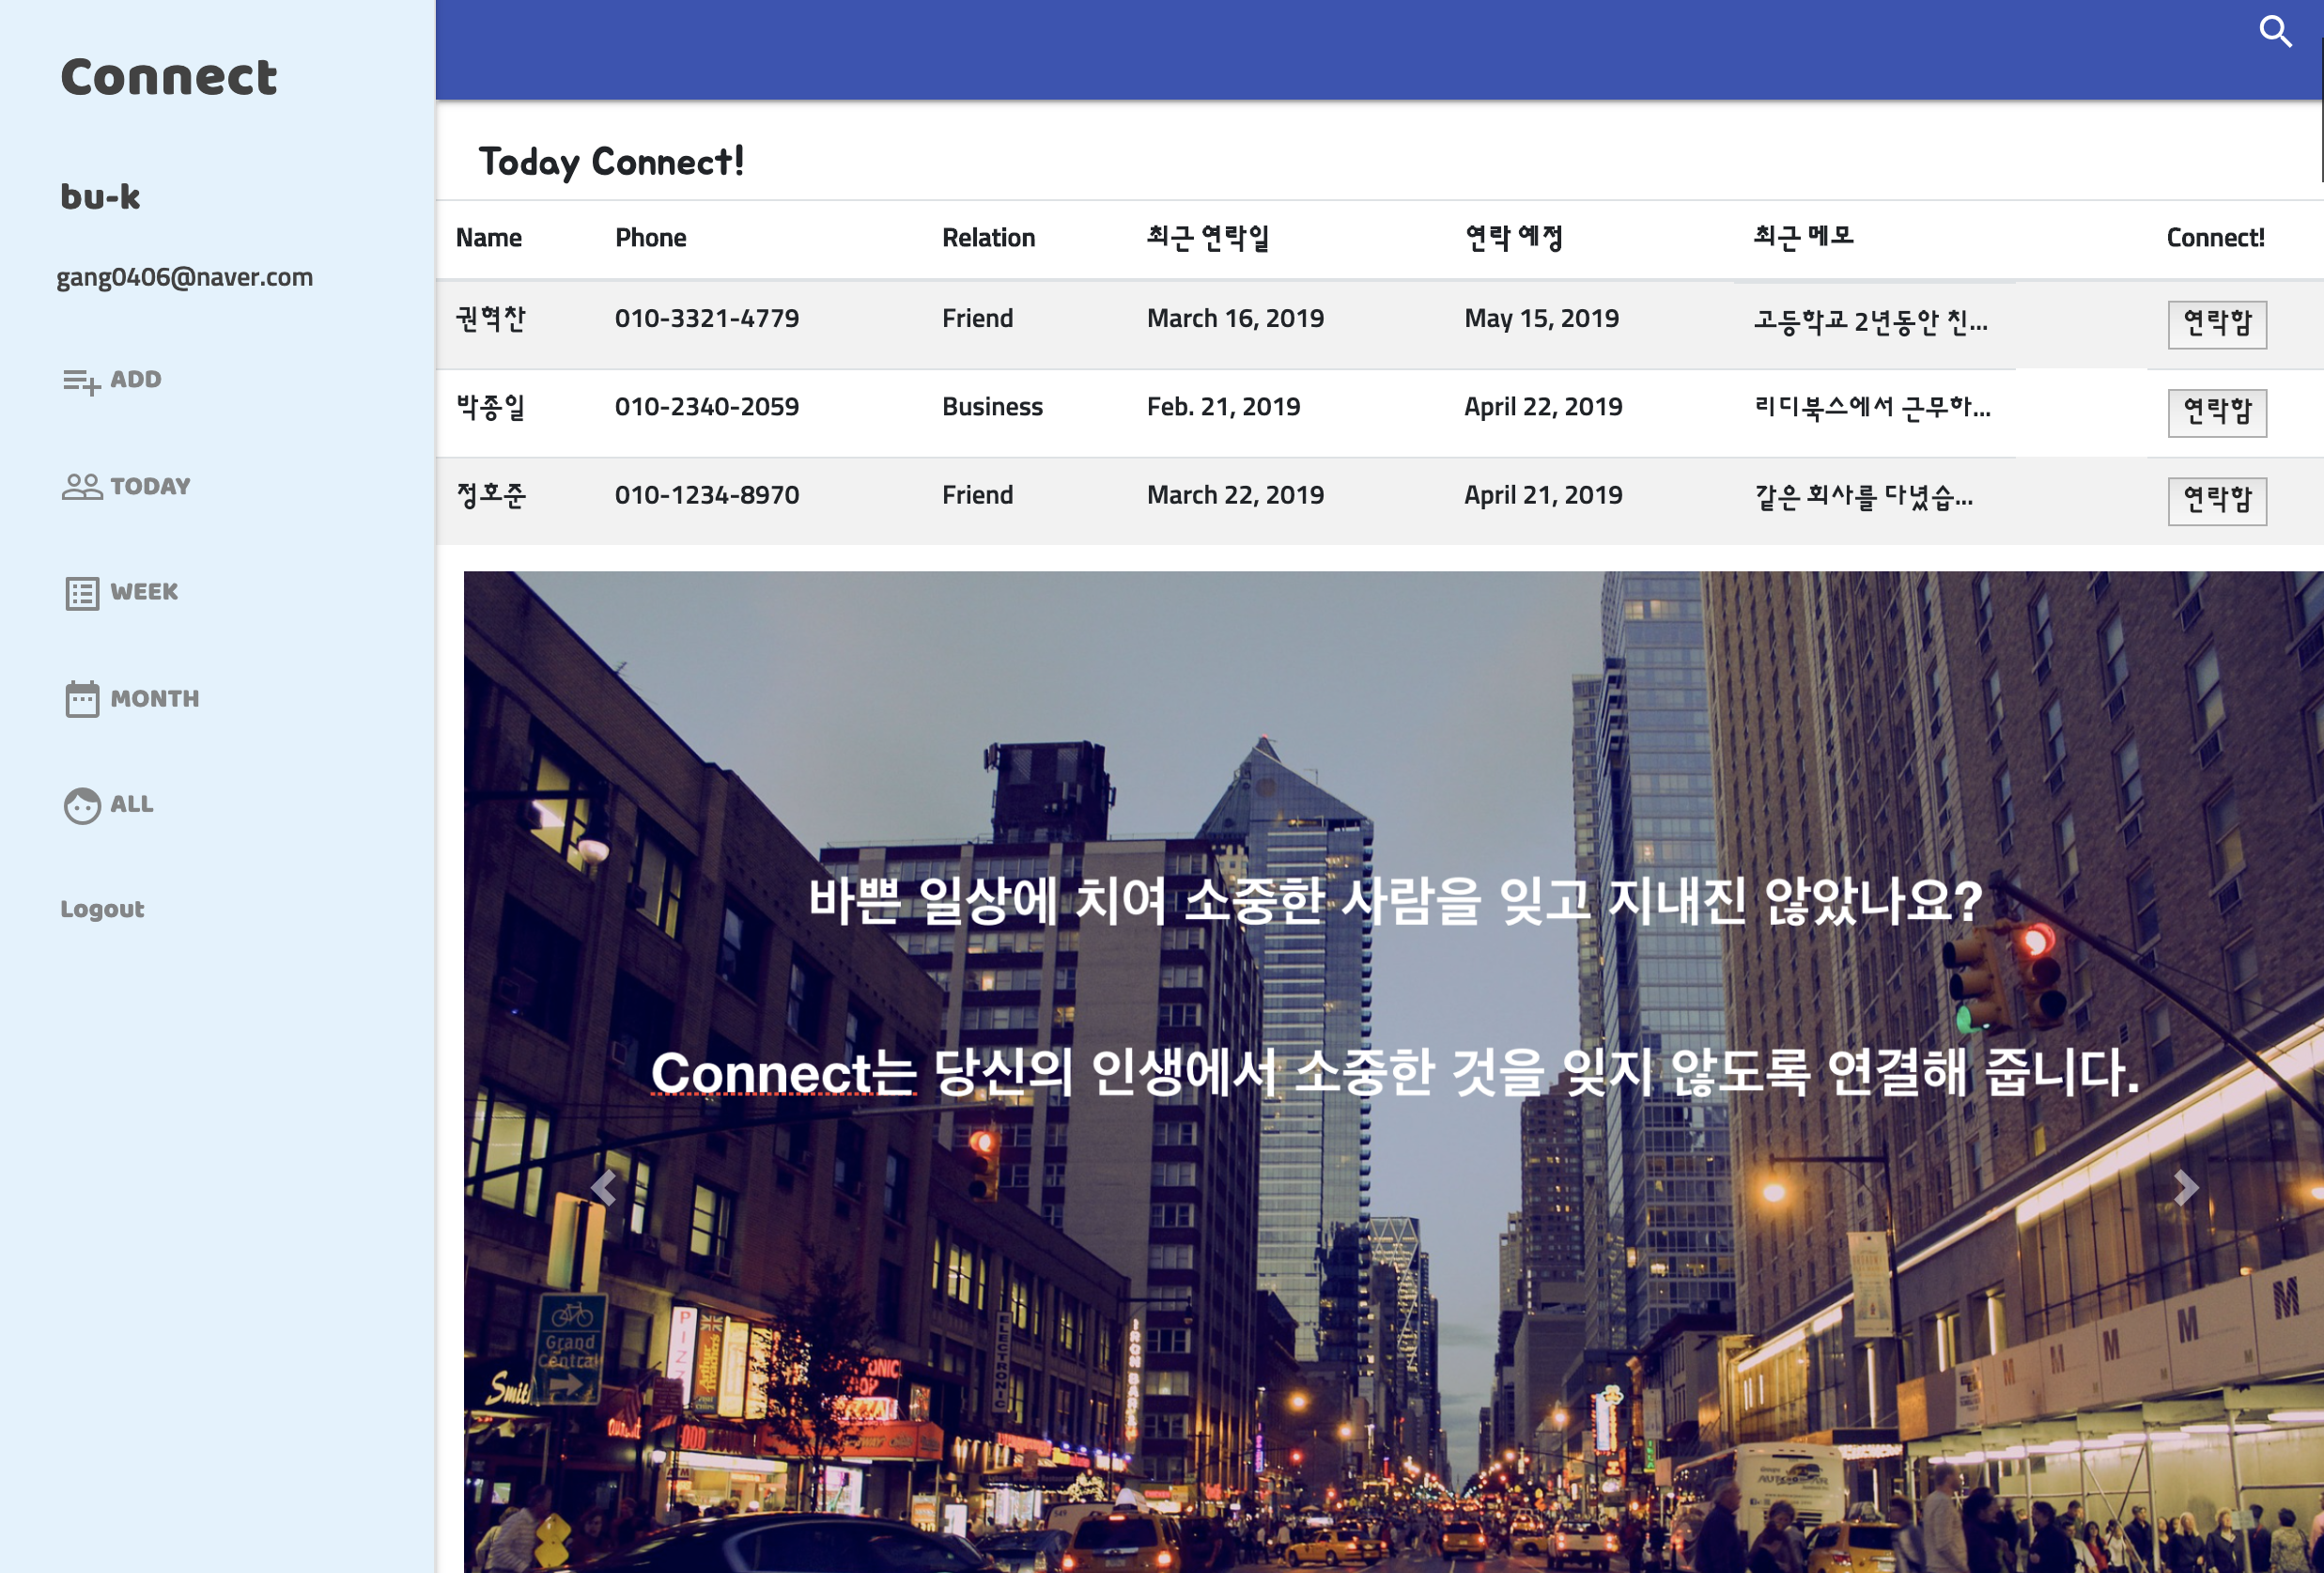
Task: Click the ADD list-plus icon
Action: point(81,381)
